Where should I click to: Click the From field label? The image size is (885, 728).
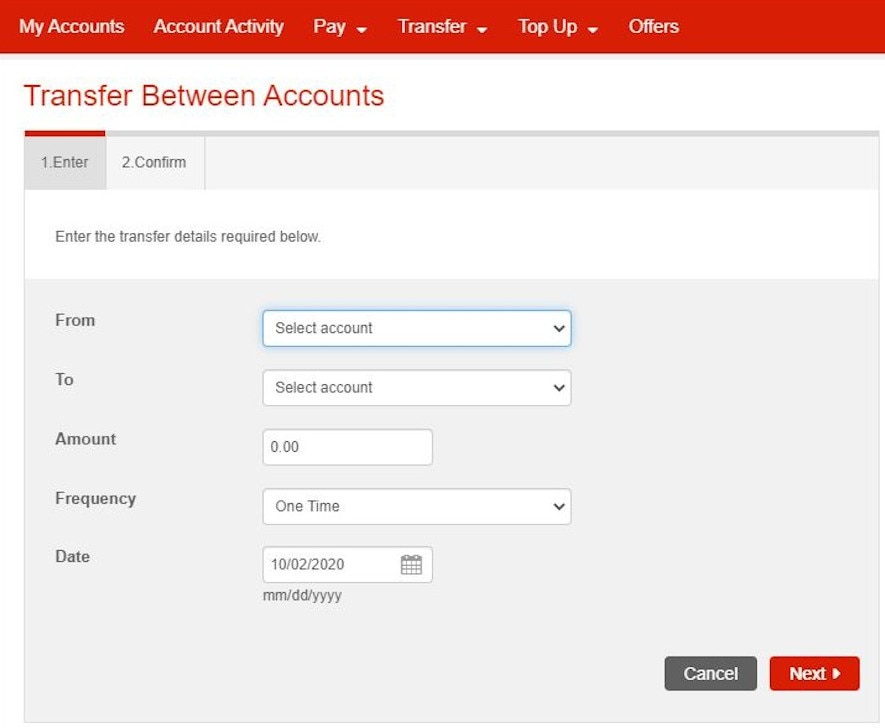click(x=75, y=320)
